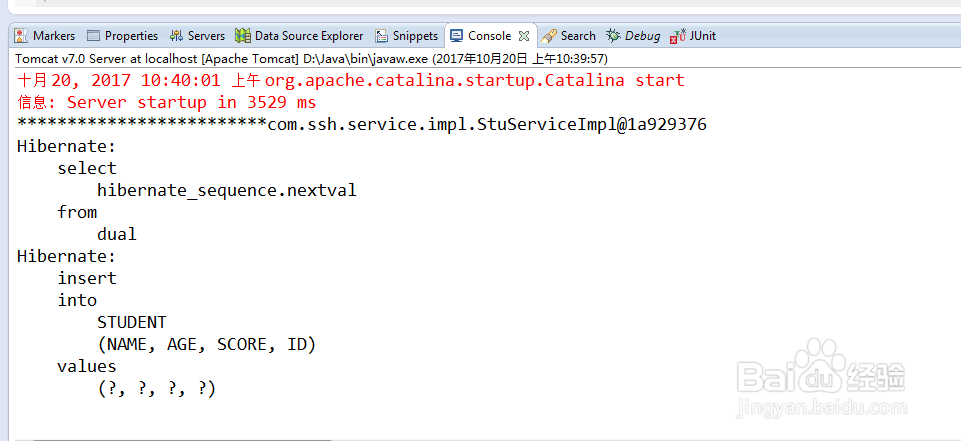The height and width of the screenshot is (441, 961).
Task: Click the JUnit view icon
Action: point(678,36)
